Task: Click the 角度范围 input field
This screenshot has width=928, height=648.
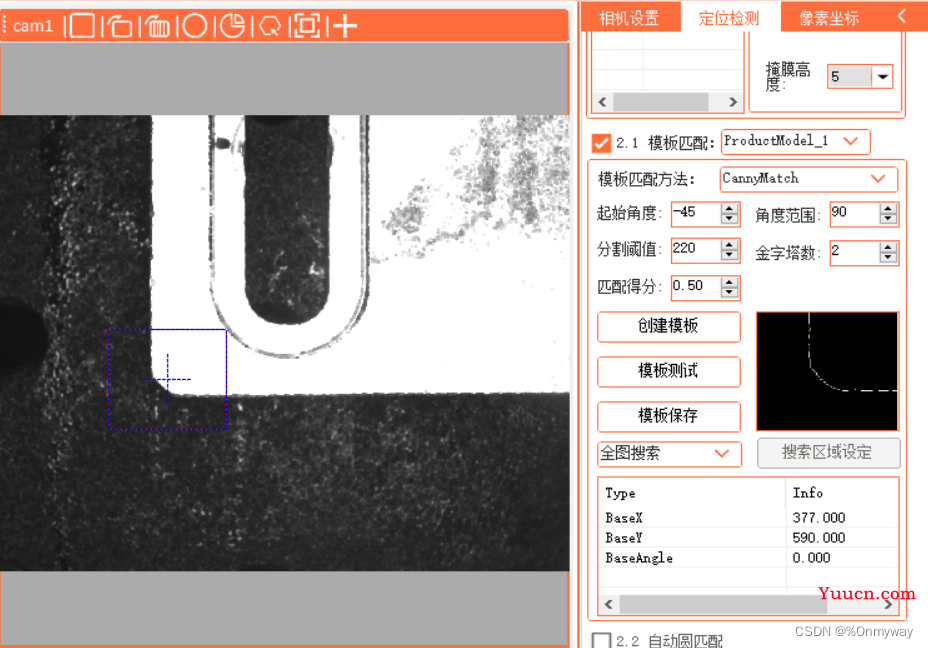Action: [x=854, y=214]
